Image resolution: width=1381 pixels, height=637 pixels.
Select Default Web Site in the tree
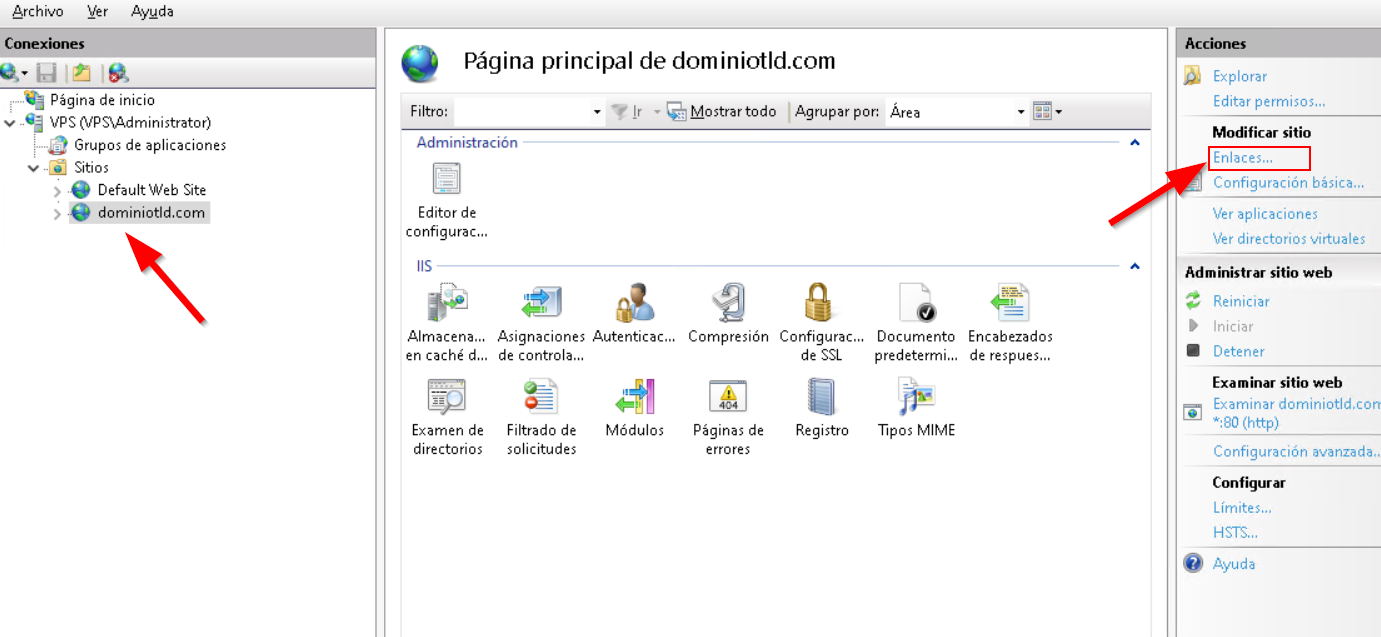click(x=151, y=190)
